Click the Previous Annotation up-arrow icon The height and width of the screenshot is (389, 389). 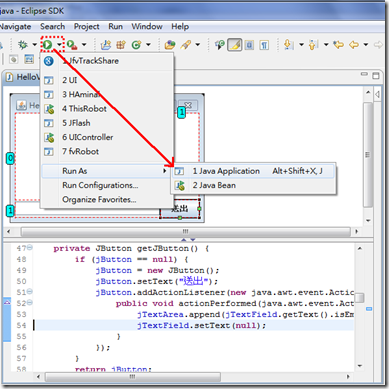pyautogui.click(x=313, y=44)
